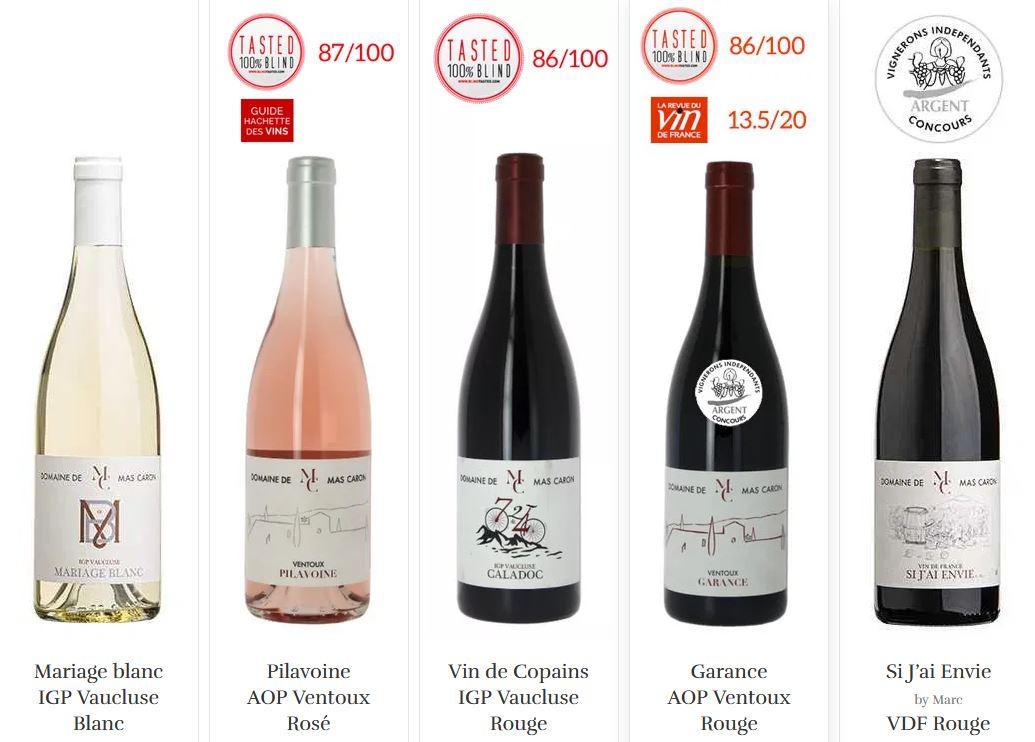The width and height of the screenshot is (1035, 742).
Task: Open the Garance AOP Ventoux Rouge link
Action: click(729, 697)
